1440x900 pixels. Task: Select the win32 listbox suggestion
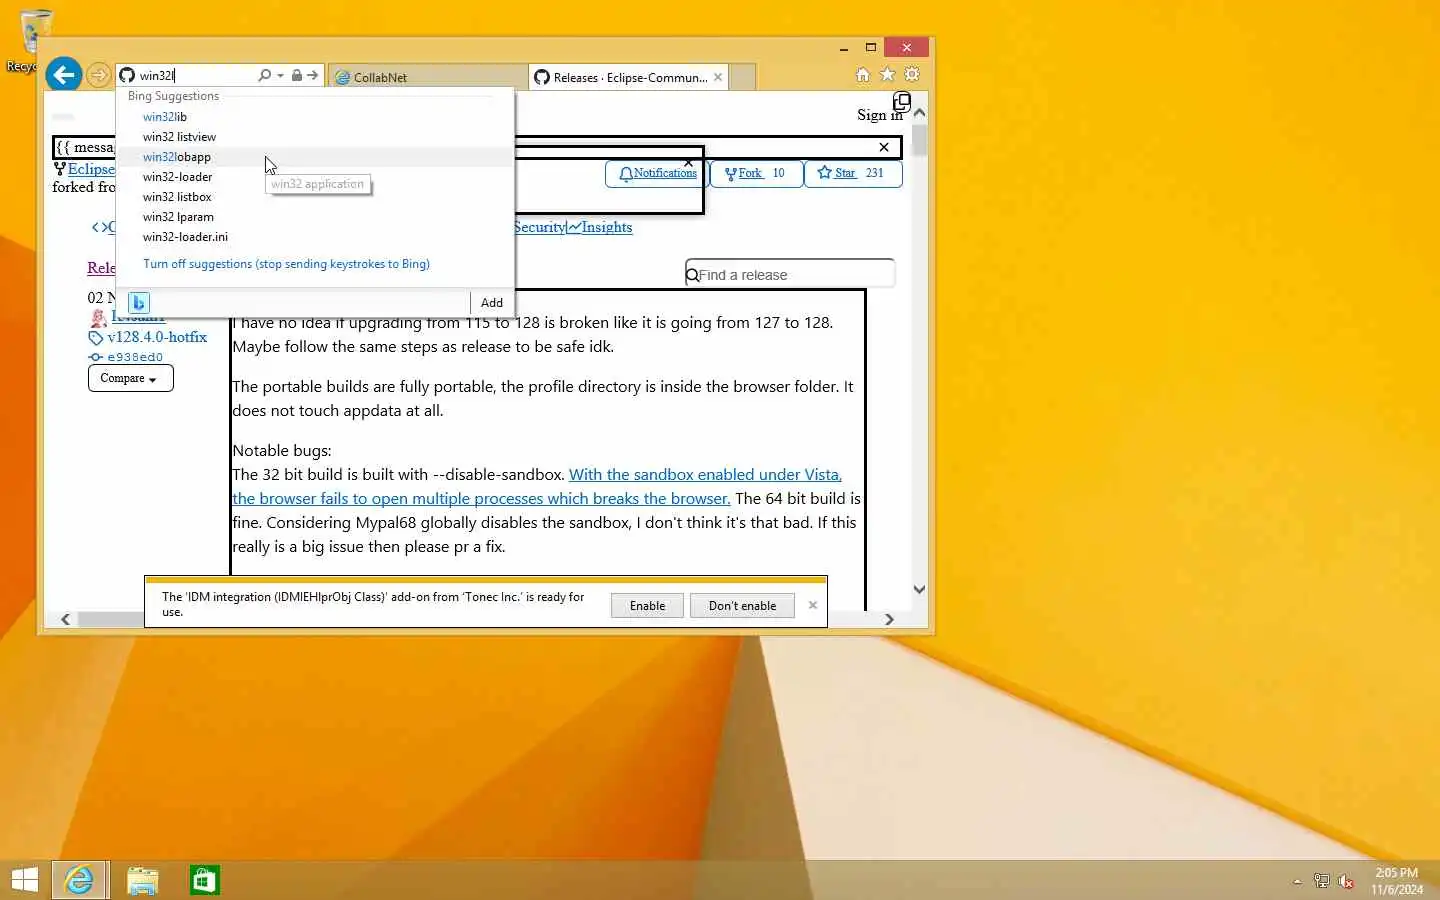(x=315, y=197)
